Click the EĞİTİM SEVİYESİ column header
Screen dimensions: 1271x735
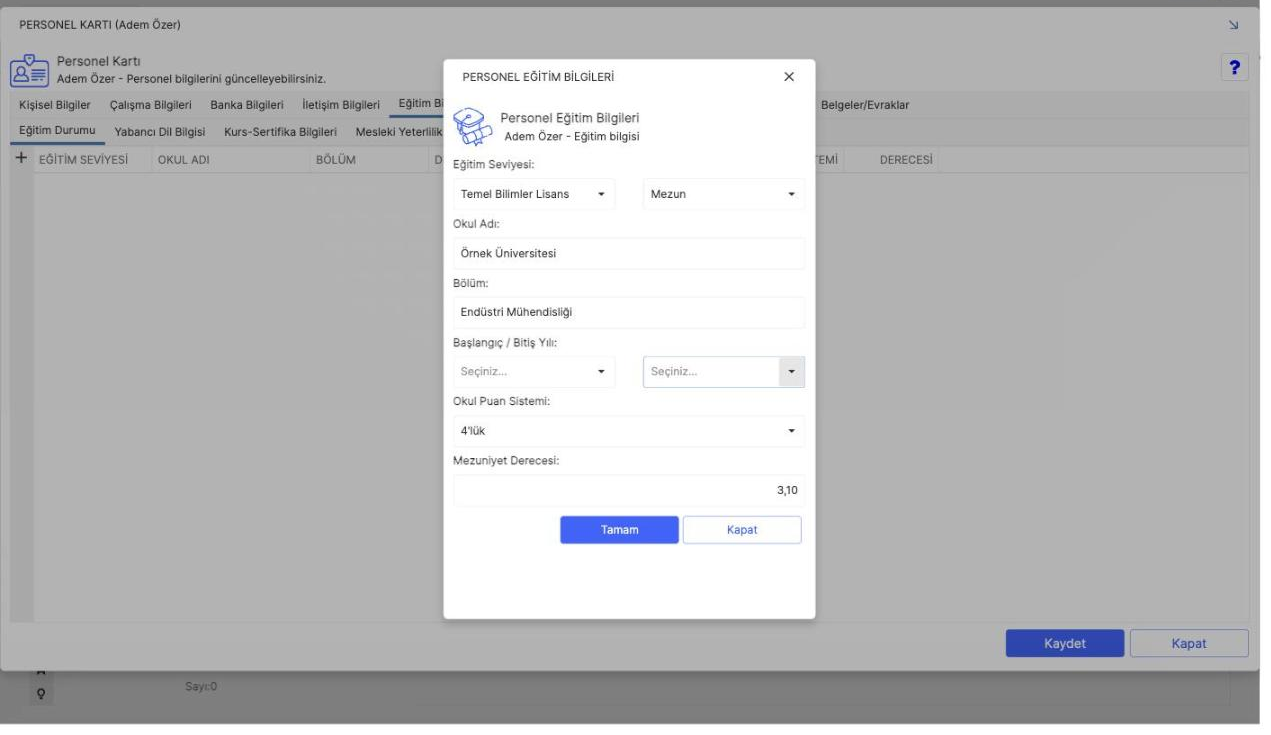click(84, 160)
